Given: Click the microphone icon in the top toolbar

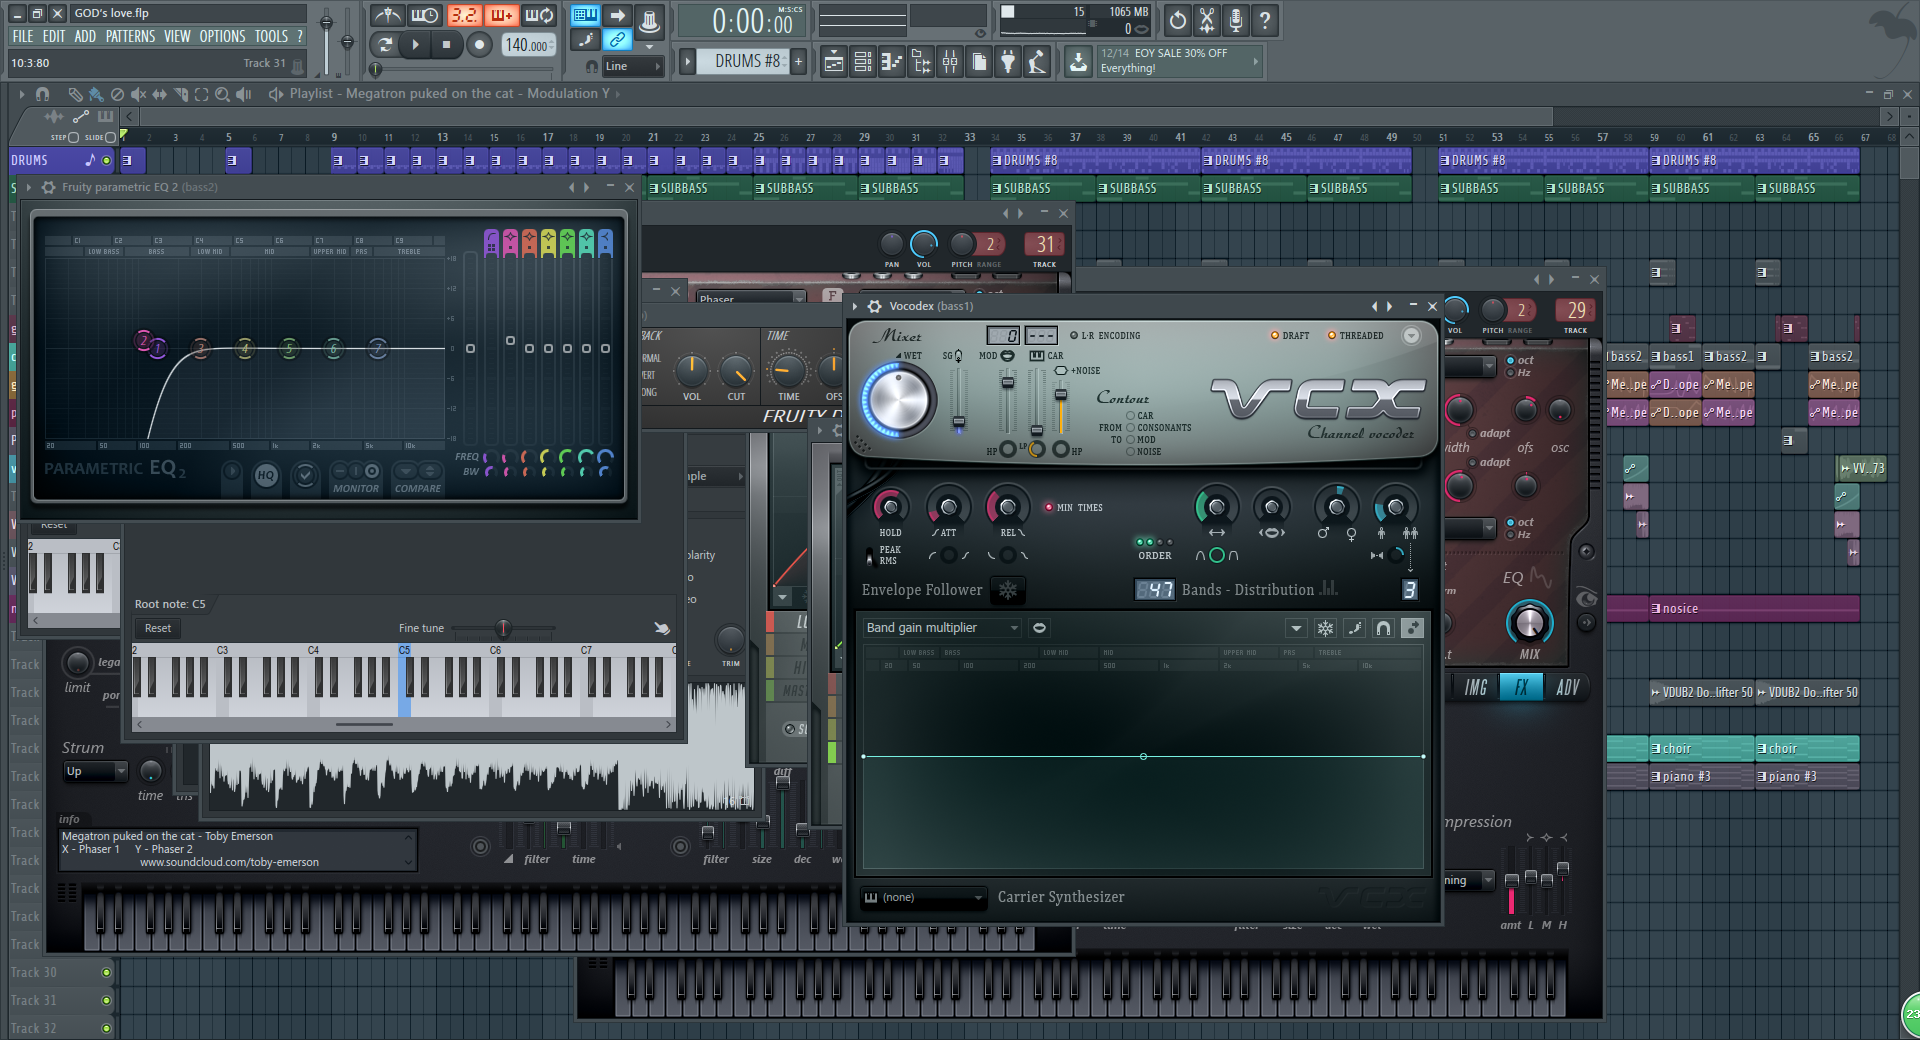Looking at the screenshot, I should pos(1236,20).
